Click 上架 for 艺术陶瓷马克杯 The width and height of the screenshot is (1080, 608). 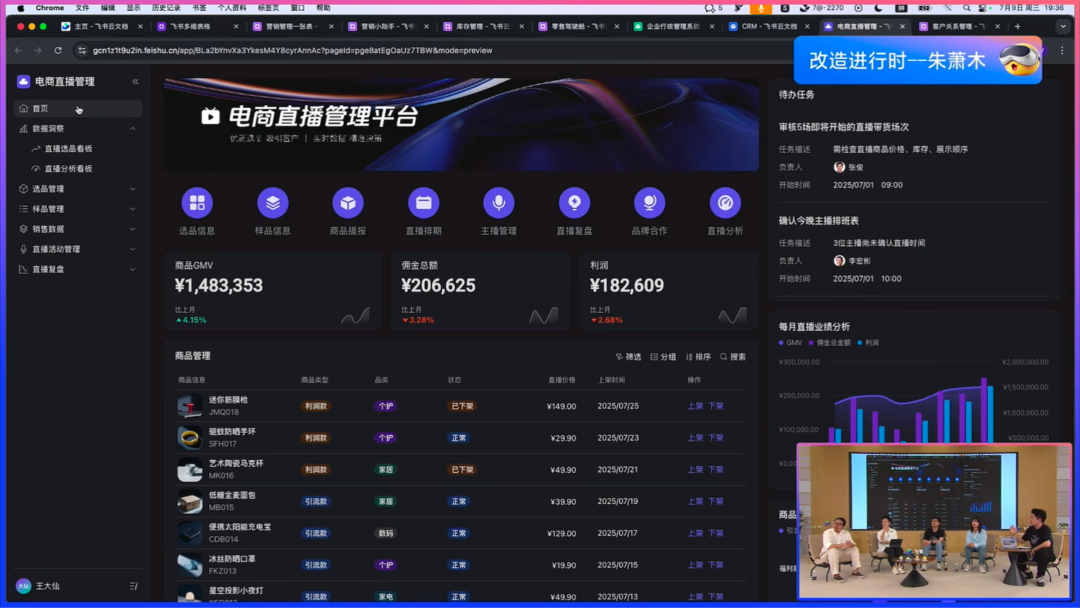click(695, 470)
